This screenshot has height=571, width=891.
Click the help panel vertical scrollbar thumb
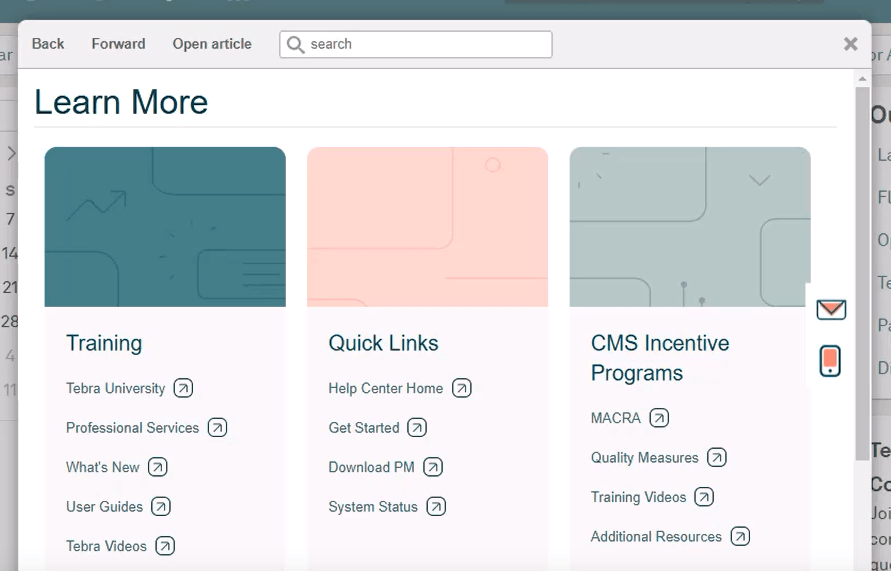coord(862,273)
